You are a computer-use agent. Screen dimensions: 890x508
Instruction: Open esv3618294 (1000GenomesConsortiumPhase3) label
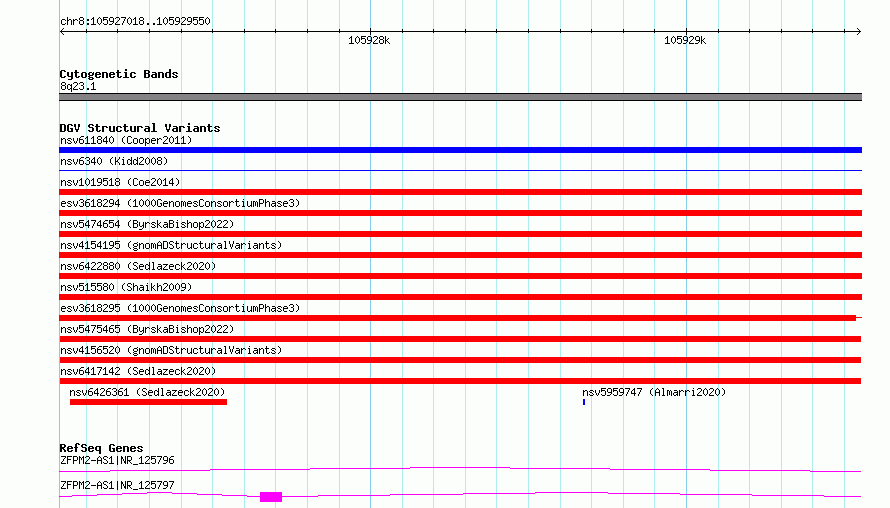180,203
